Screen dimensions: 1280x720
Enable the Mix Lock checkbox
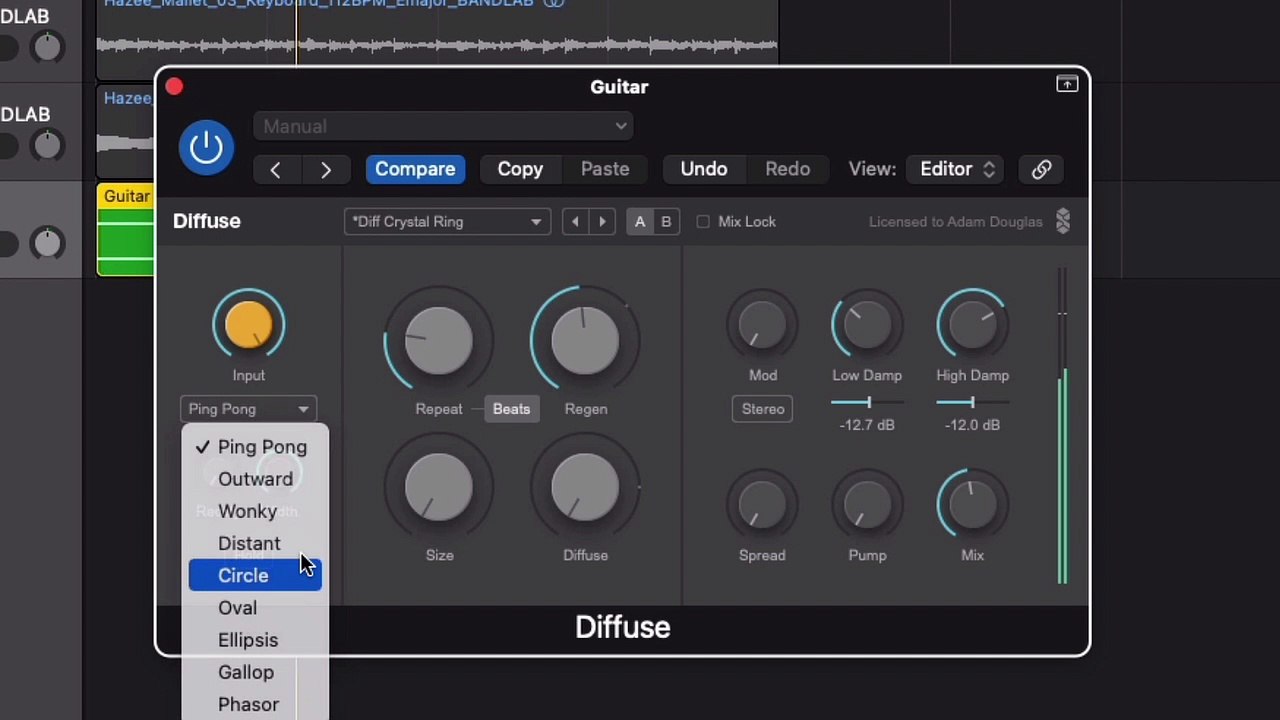click(x=703, y=222)
